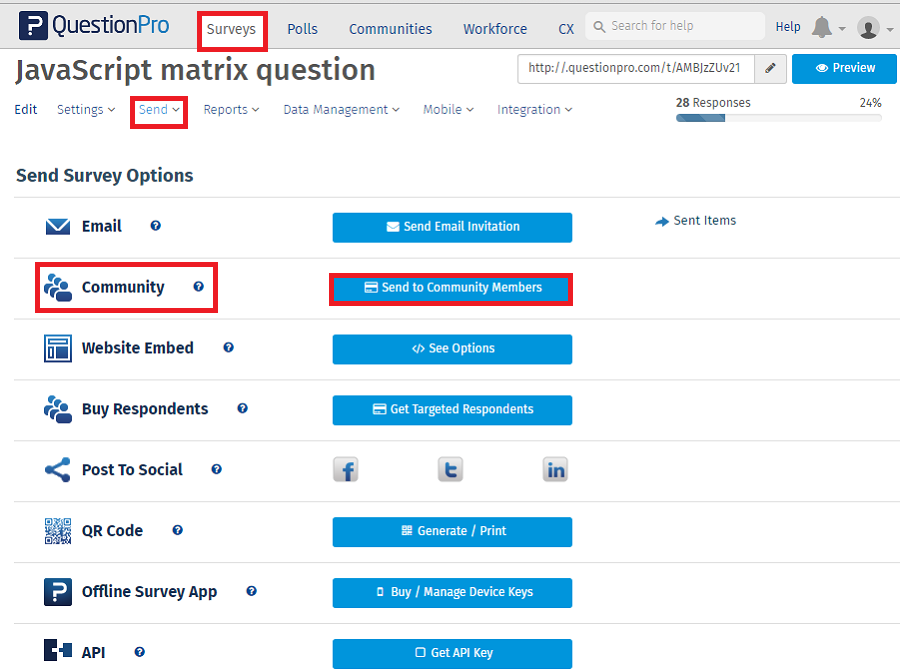The image size is (900, 672).
Task: Click the Get API Key button
Action: pyautogui.click(x=452, y=653)
